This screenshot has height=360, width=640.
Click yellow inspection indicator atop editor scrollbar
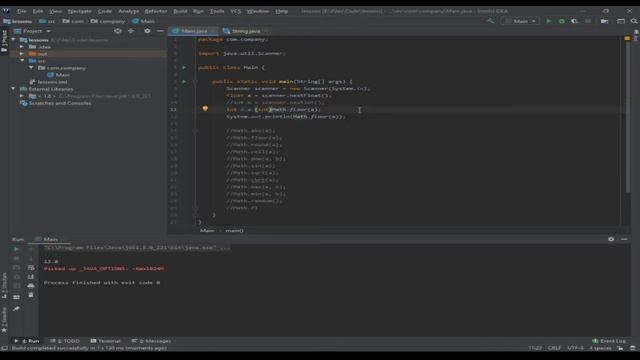click(627, 38)
